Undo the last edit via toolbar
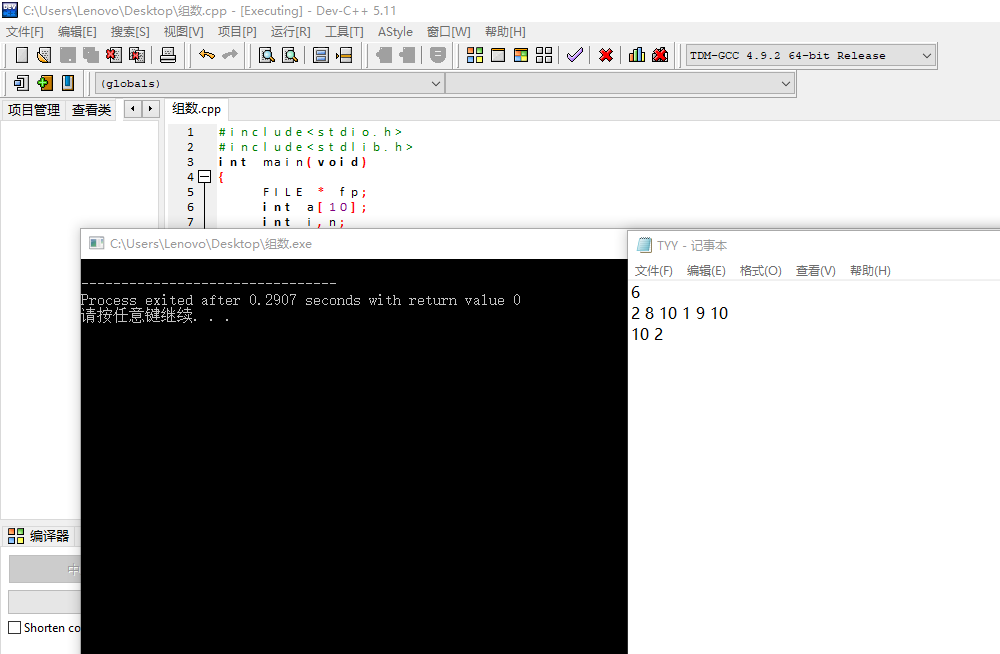This screenshot has width=1000, height=654. (x=207, y=55)
